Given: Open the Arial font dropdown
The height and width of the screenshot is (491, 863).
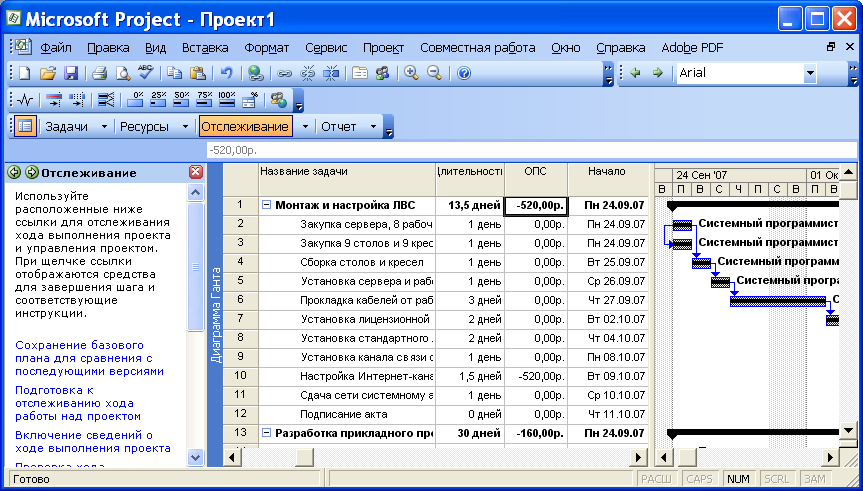Looking at the screenshot, I should pos(810,73).
